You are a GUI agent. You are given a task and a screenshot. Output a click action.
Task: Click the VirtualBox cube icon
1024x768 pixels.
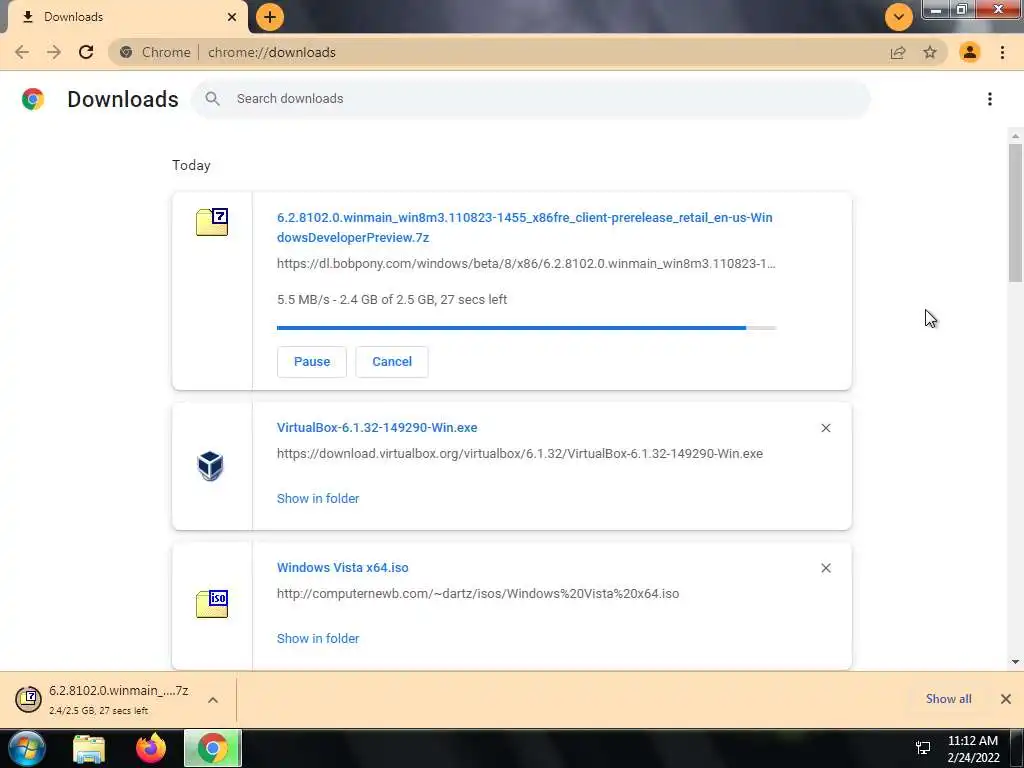(x=210, y=466)
